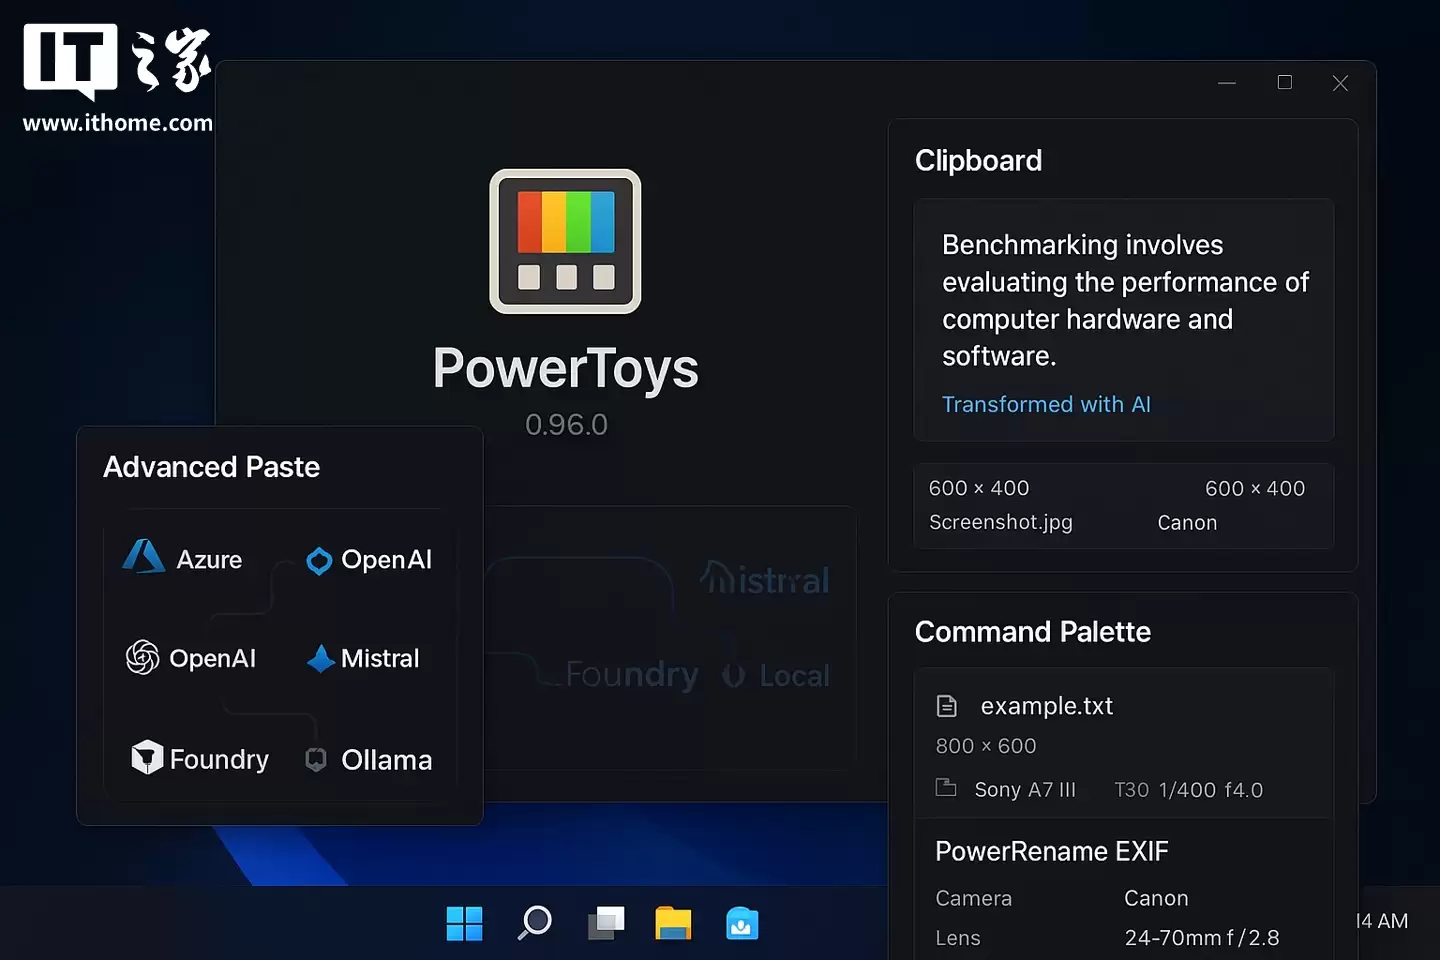Open the Windows Start menu
1440x960 pixels.
click(x=464, y=923)
